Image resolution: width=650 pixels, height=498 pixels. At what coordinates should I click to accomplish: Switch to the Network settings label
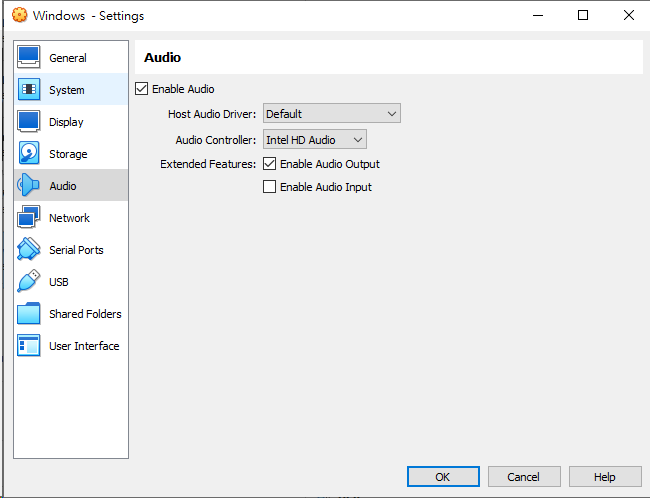pyautogui.click(x=69, y=218)
